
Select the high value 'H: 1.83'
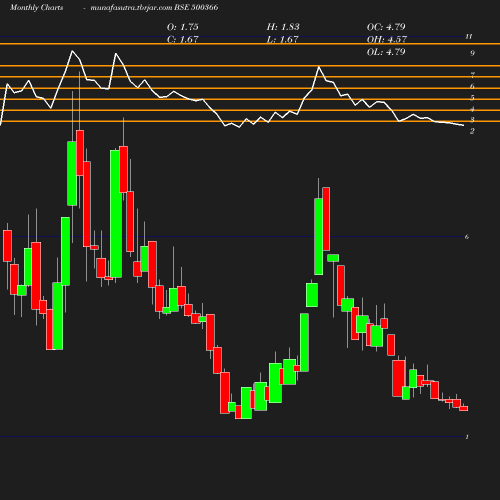click(x=283, y=27)
